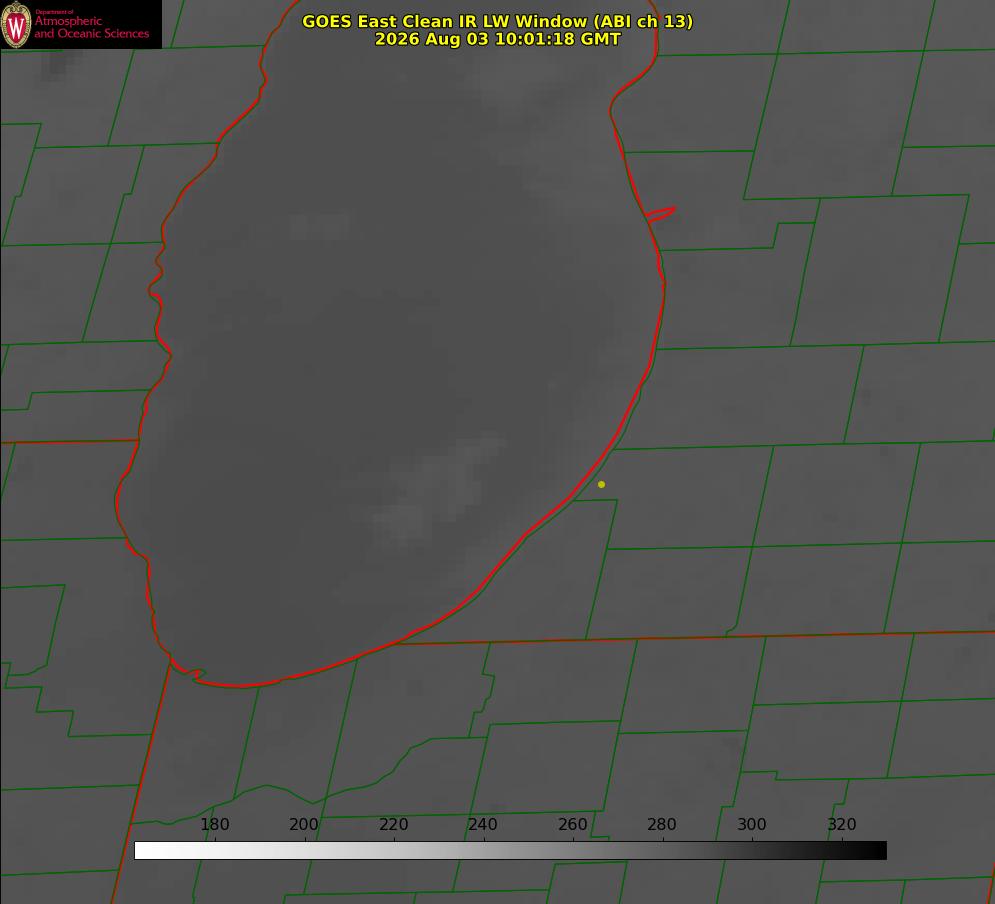The image size is (995, 904).
Task: Click the Atmospheric and Oceanic Sciences text
Action: pos(91,27)
